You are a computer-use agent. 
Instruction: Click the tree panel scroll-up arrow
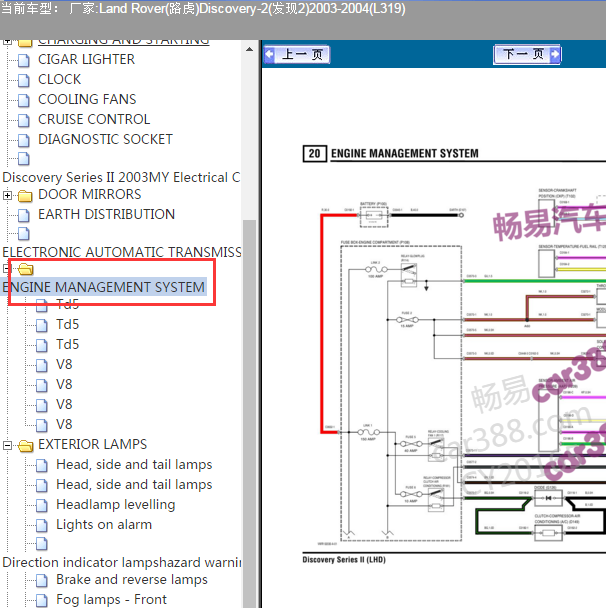point(249,49)
